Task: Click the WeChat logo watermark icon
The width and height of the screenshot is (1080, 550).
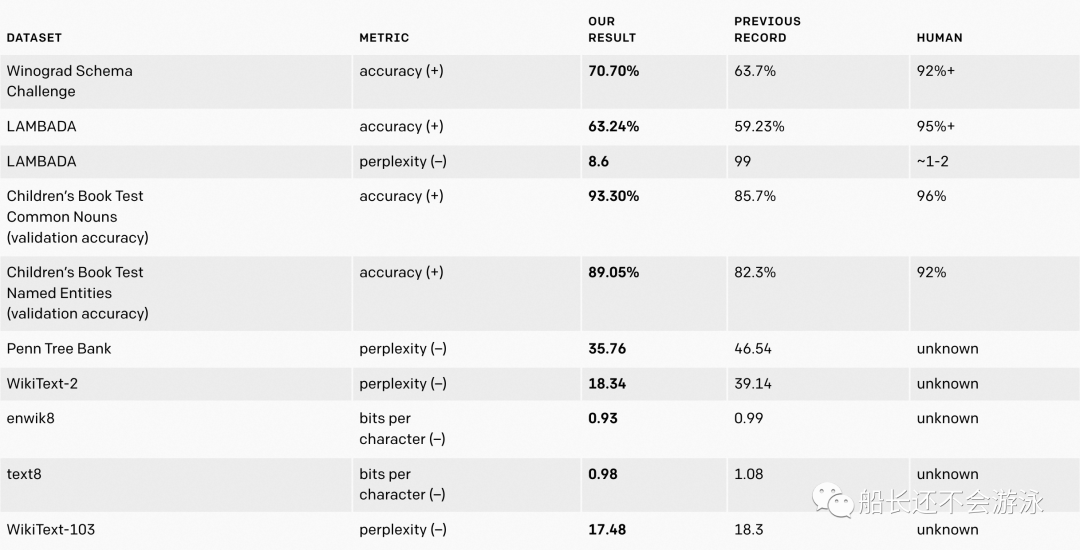Action: [x=832, y=500]
